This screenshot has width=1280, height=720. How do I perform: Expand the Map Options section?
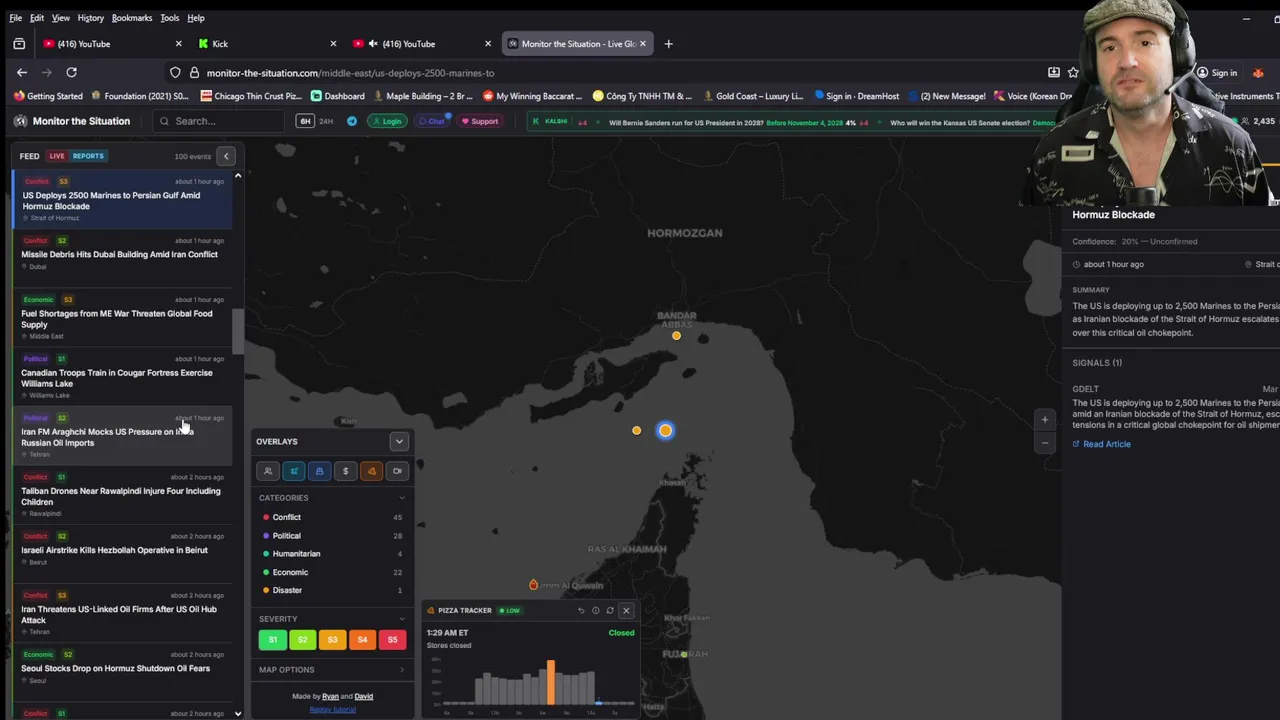coord(332,670)
